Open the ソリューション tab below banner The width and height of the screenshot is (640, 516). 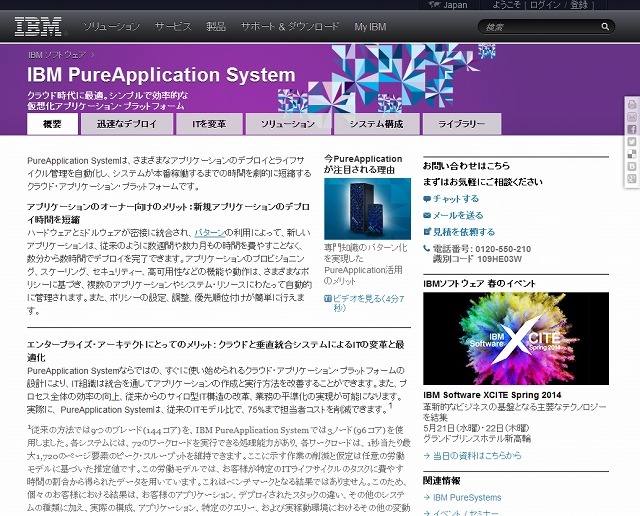(288, 124)
